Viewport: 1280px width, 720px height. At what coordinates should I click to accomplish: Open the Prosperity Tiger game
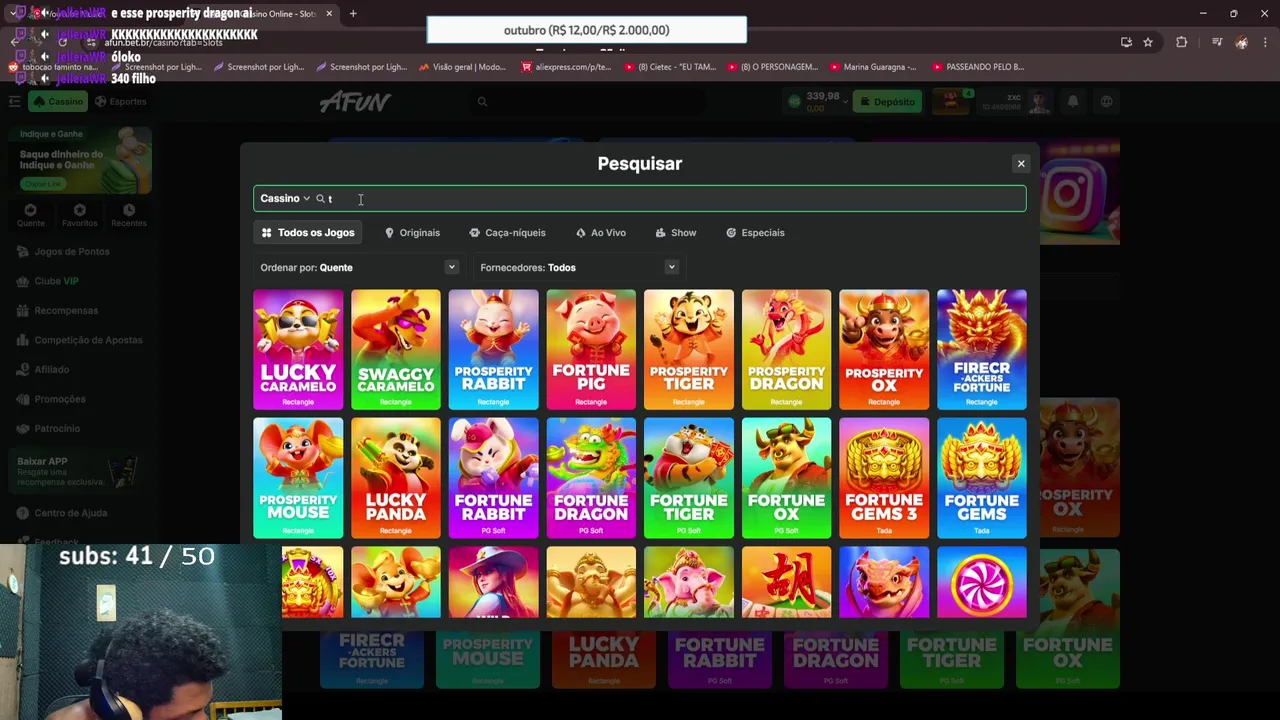point(688,349)
